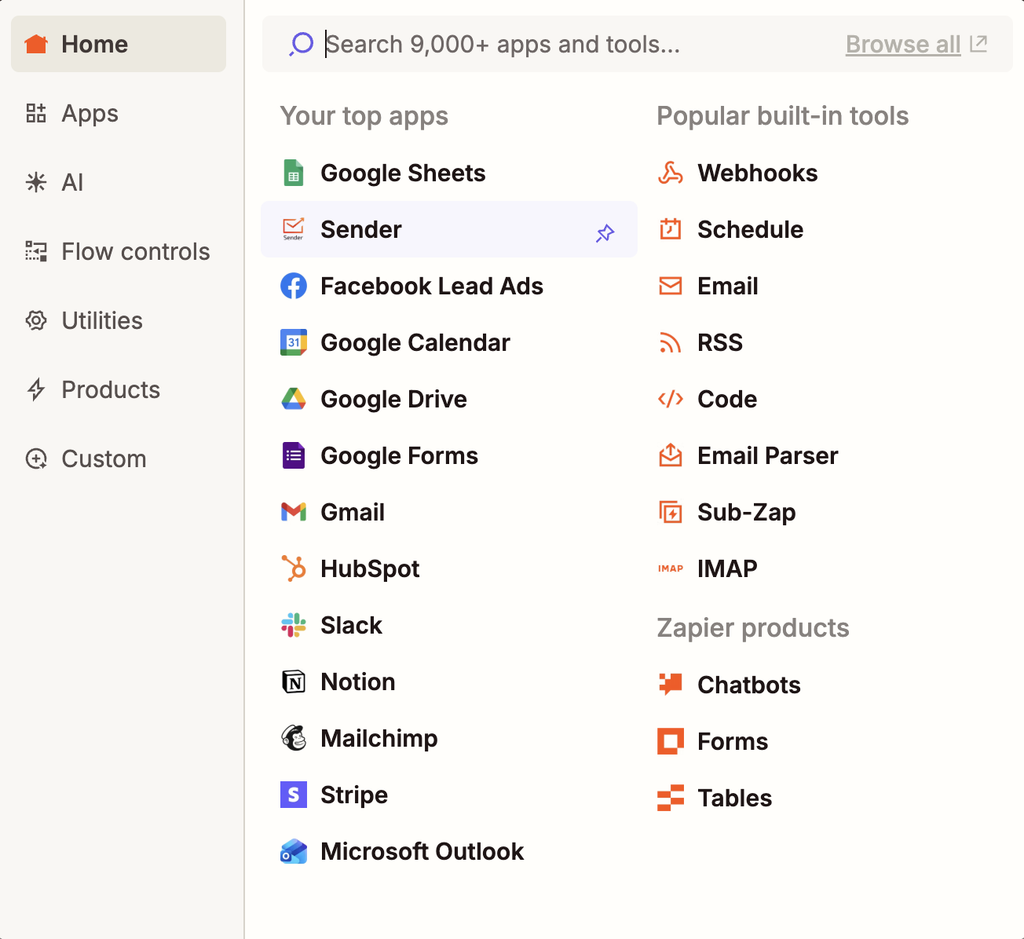This screenshot has height=939, width=1024.
Task: Click the Google Sheets icon
Action: pyautogui.click(x=293, y=173)
